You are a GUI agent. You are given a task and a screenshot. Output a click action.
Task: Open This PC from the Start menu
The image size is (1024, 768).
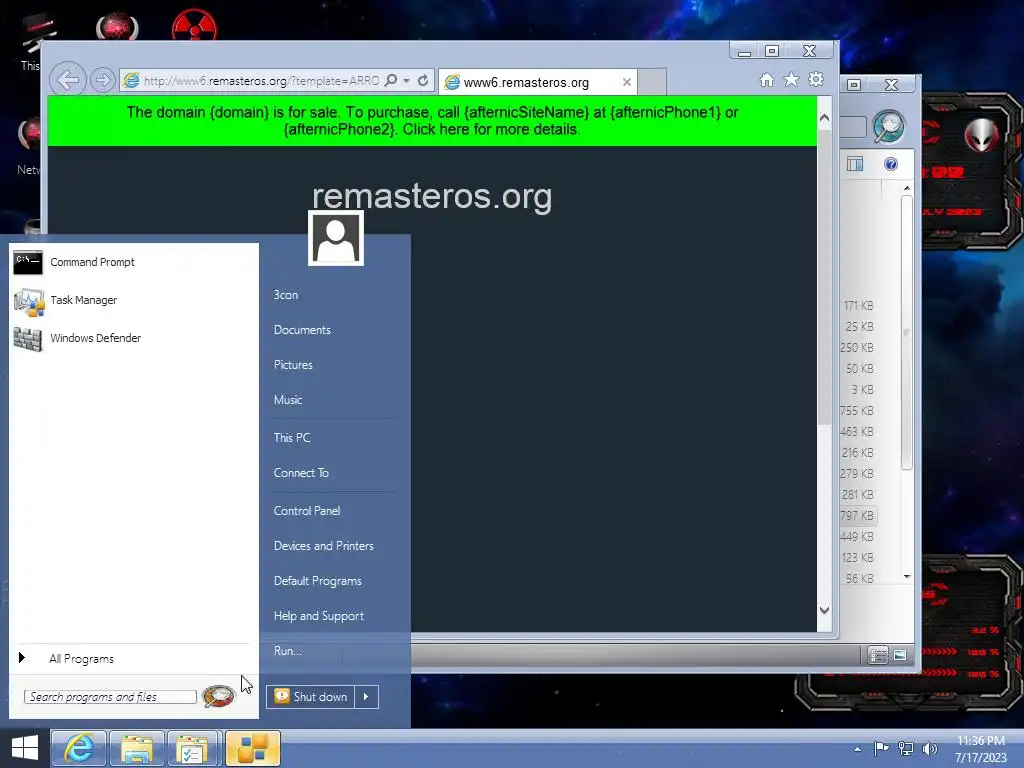tap(292, 438)
